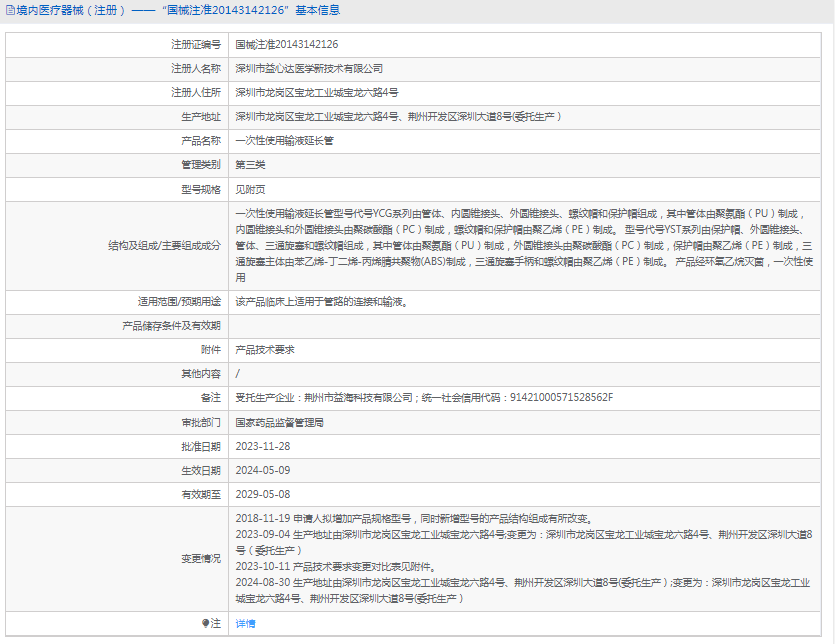Click the registration number 国械注准20143142126 value
Viewport: 835px width, 644px height.
click(x=286, y=44)
